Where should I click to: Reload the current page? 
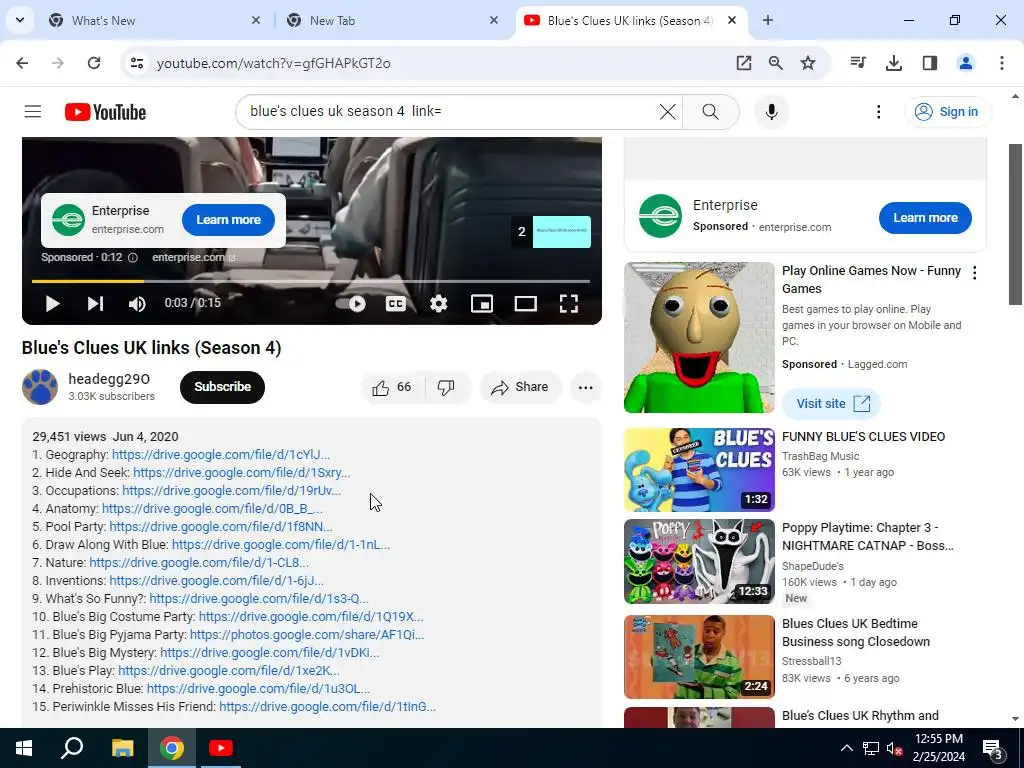(94, 63)
